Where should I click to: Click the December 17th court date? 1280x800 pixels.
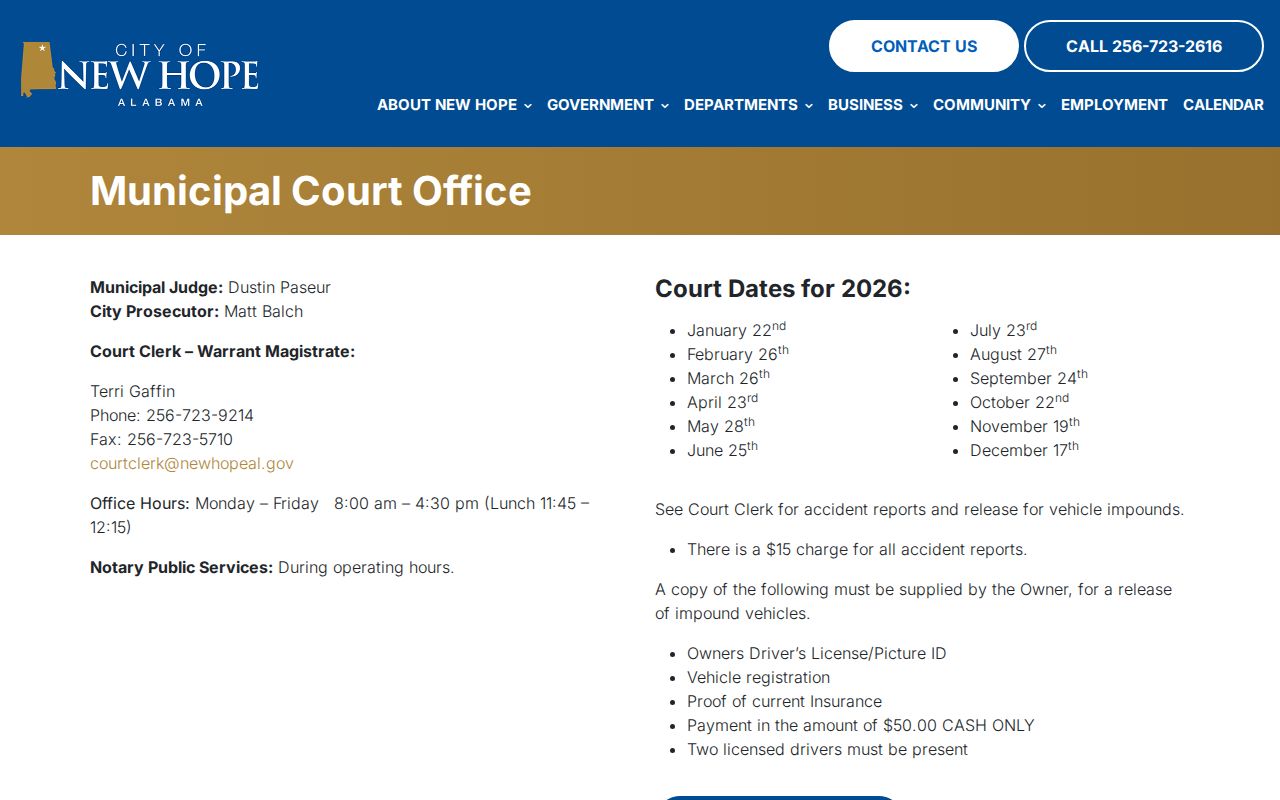1024,450
